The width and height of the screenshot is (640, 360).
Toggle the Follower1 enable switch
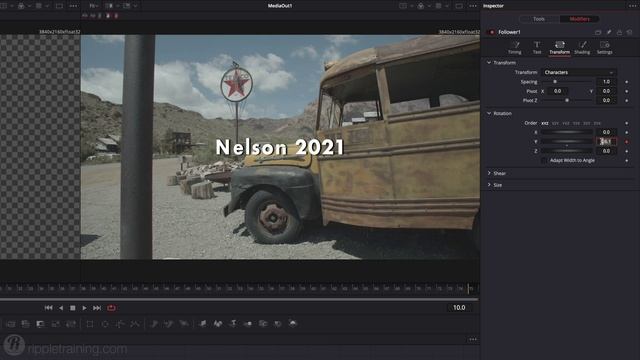[491, 32]
